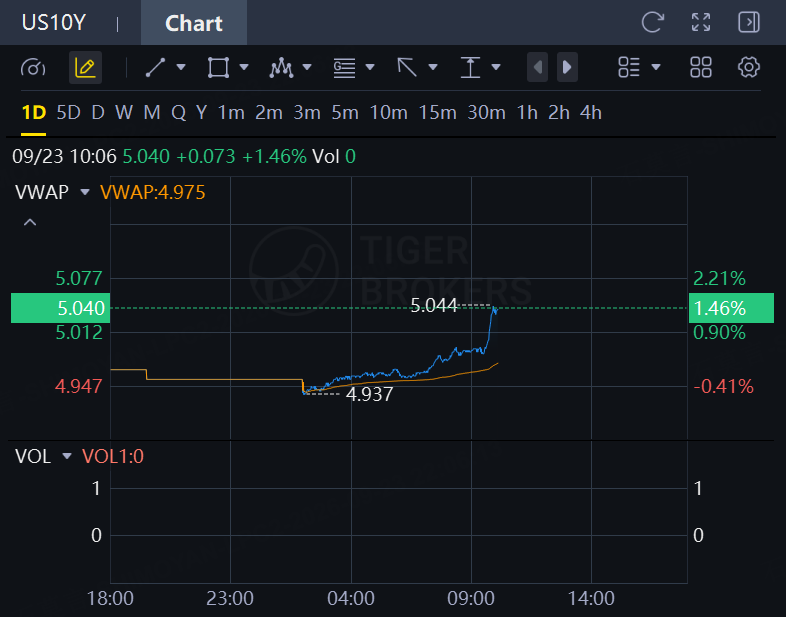This screenshot has width=786, height=617.
Task: Select the 15m interval tab
Action: pyautogui.click(x=438, y=113)
